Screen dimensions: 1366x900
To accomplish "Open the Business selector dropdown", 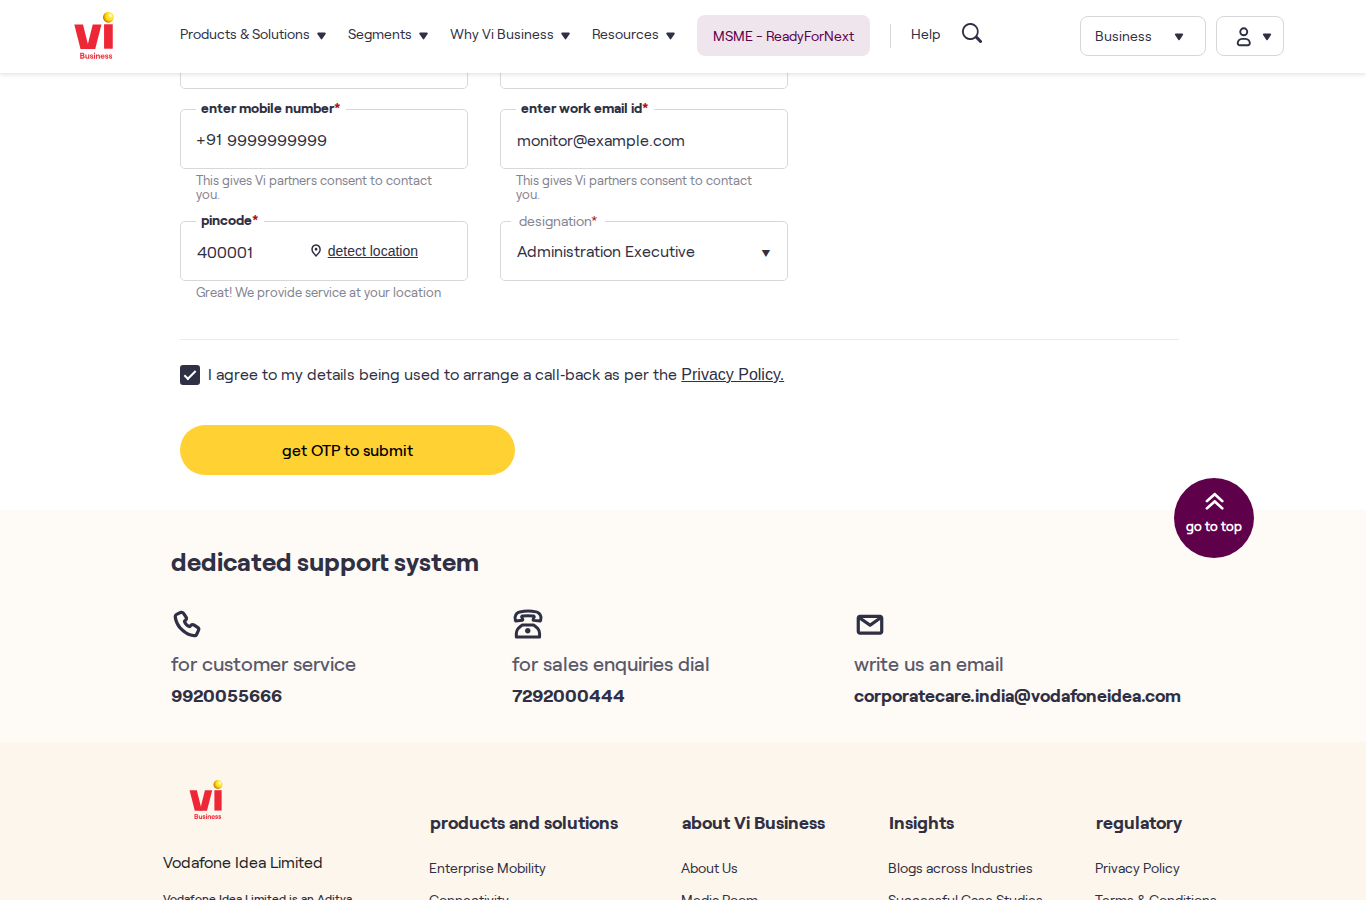I will tap(1143, 36).
